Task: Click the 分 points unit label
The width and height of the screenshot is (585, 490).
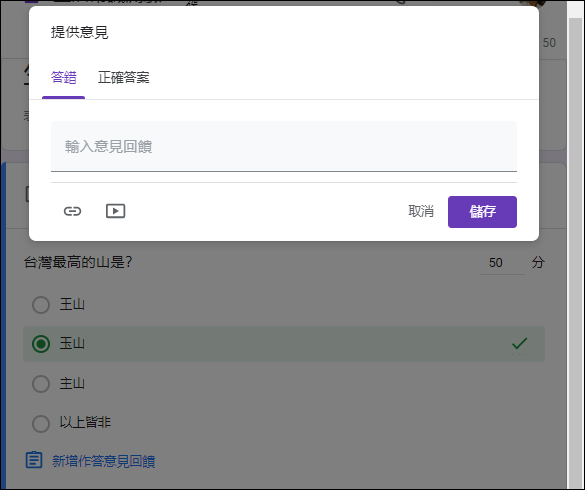Action: click(x=538, y=262)
